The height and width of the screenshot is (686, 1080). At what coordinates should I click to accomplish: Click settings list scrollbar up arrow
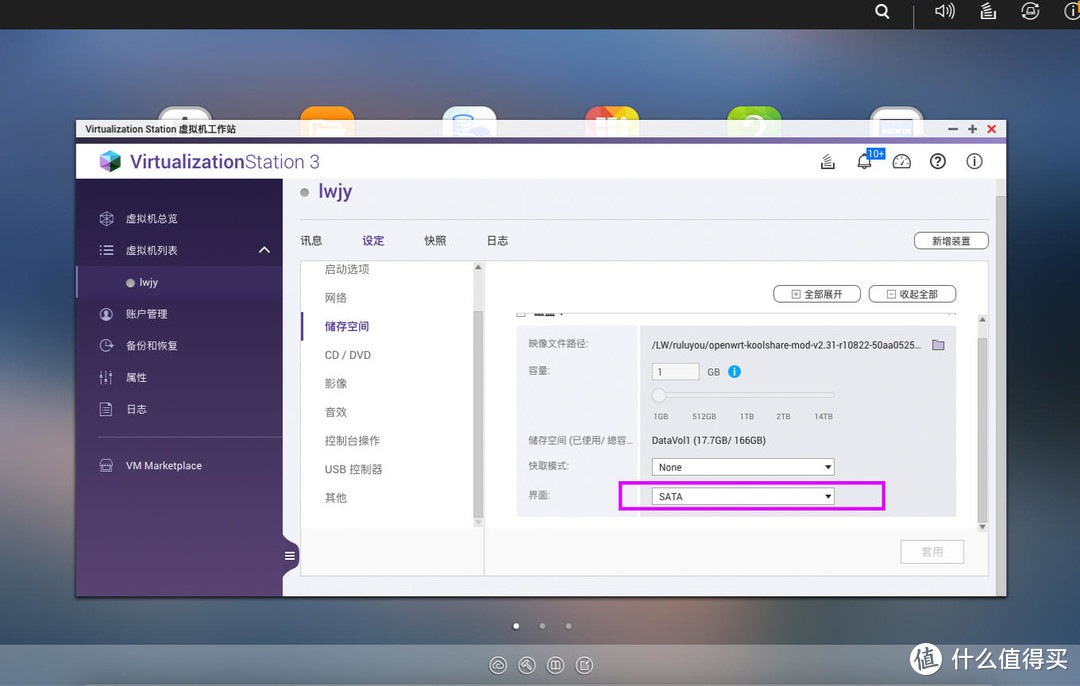pyautogui.click(x=478, y=267)
